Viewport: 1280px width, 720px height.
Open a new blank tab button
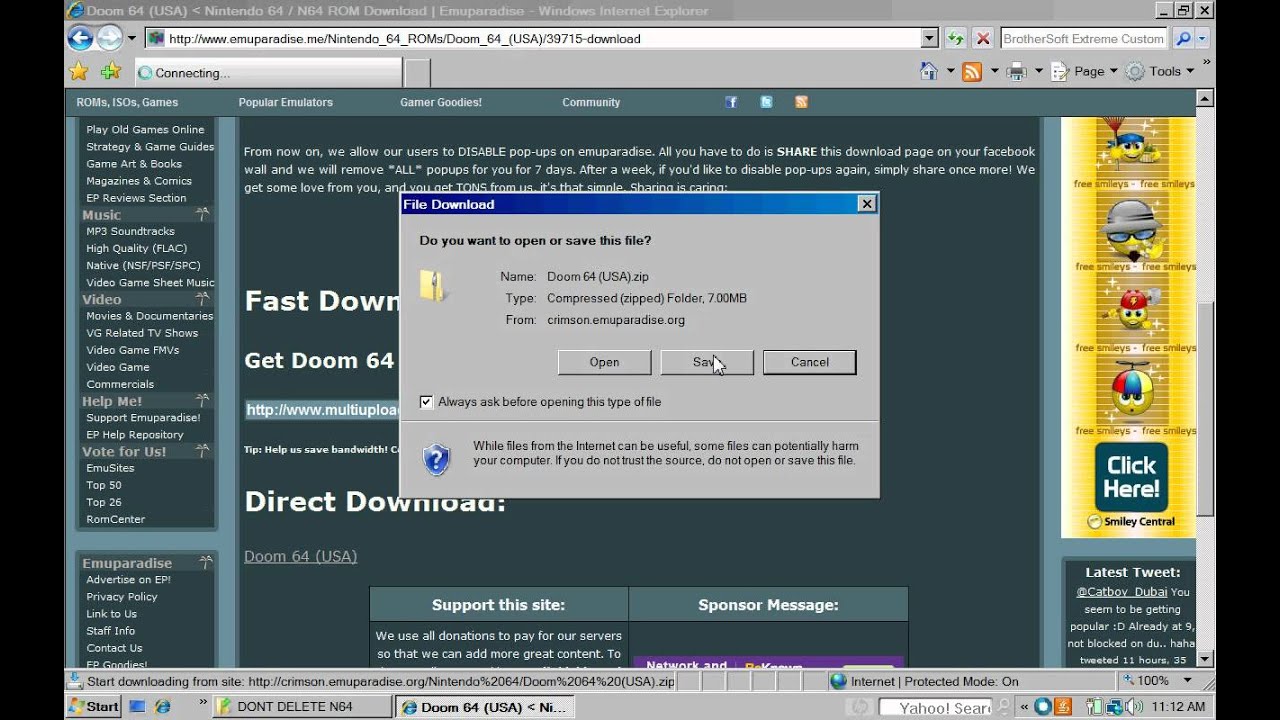point(417,73)
